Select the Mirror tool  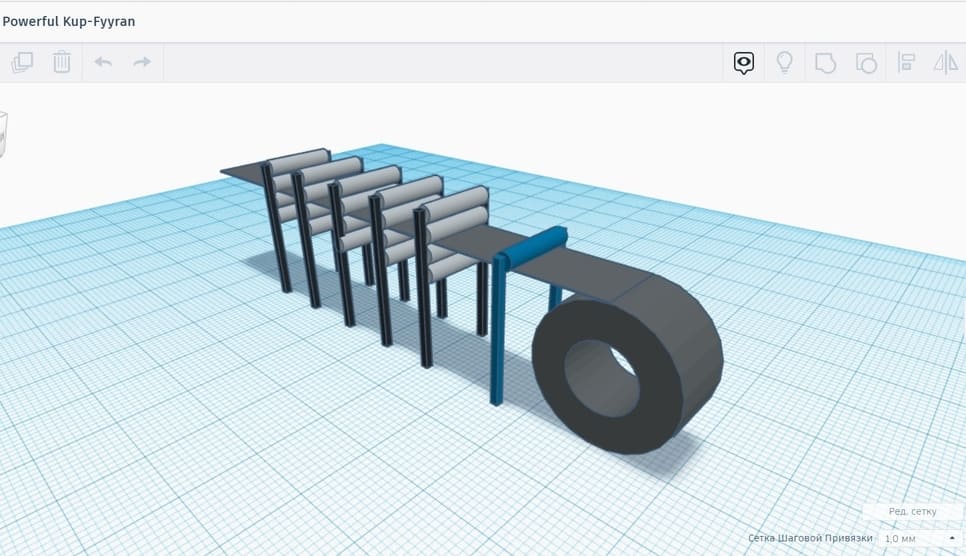click(945, 63)
